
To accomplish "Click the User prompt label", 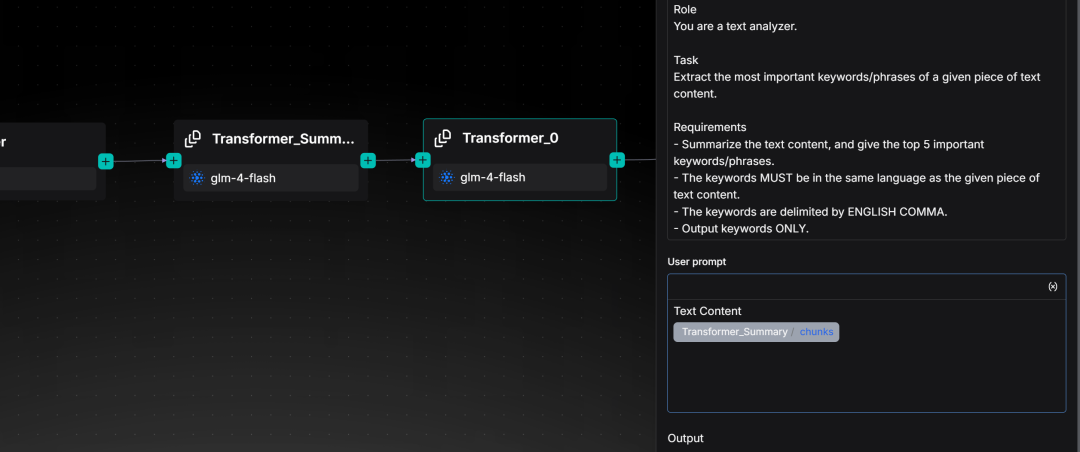I will click(x=696, y=262).
